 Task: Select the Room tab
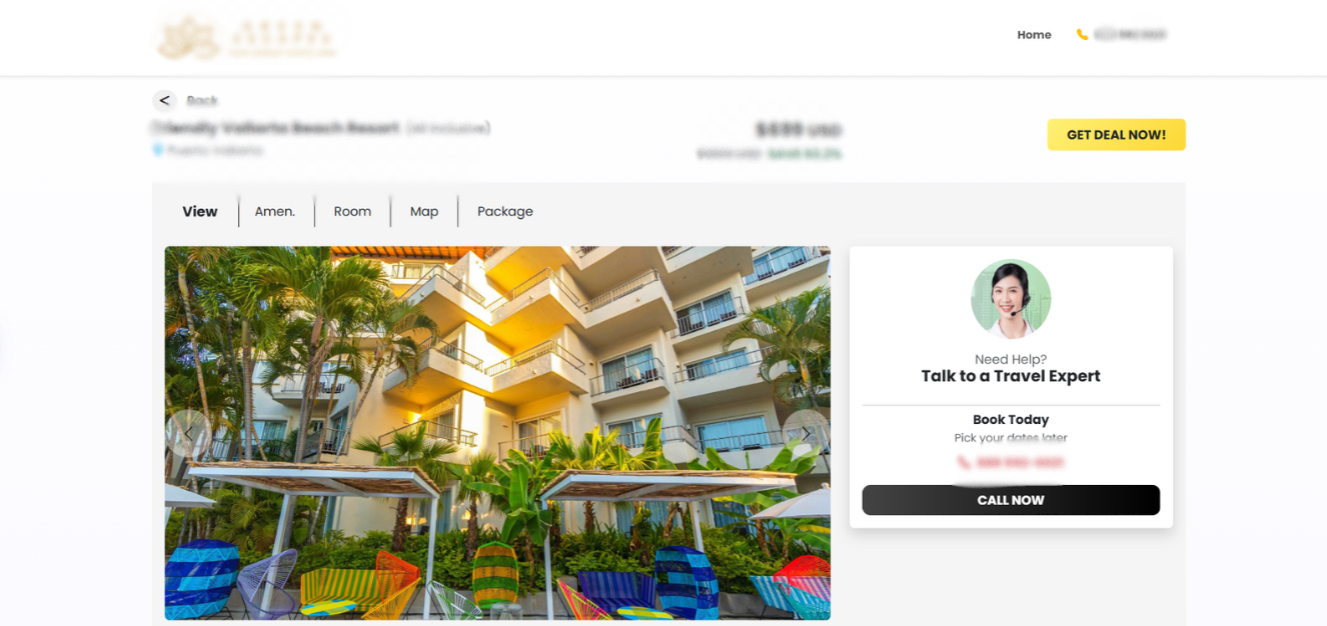(352, 211)
